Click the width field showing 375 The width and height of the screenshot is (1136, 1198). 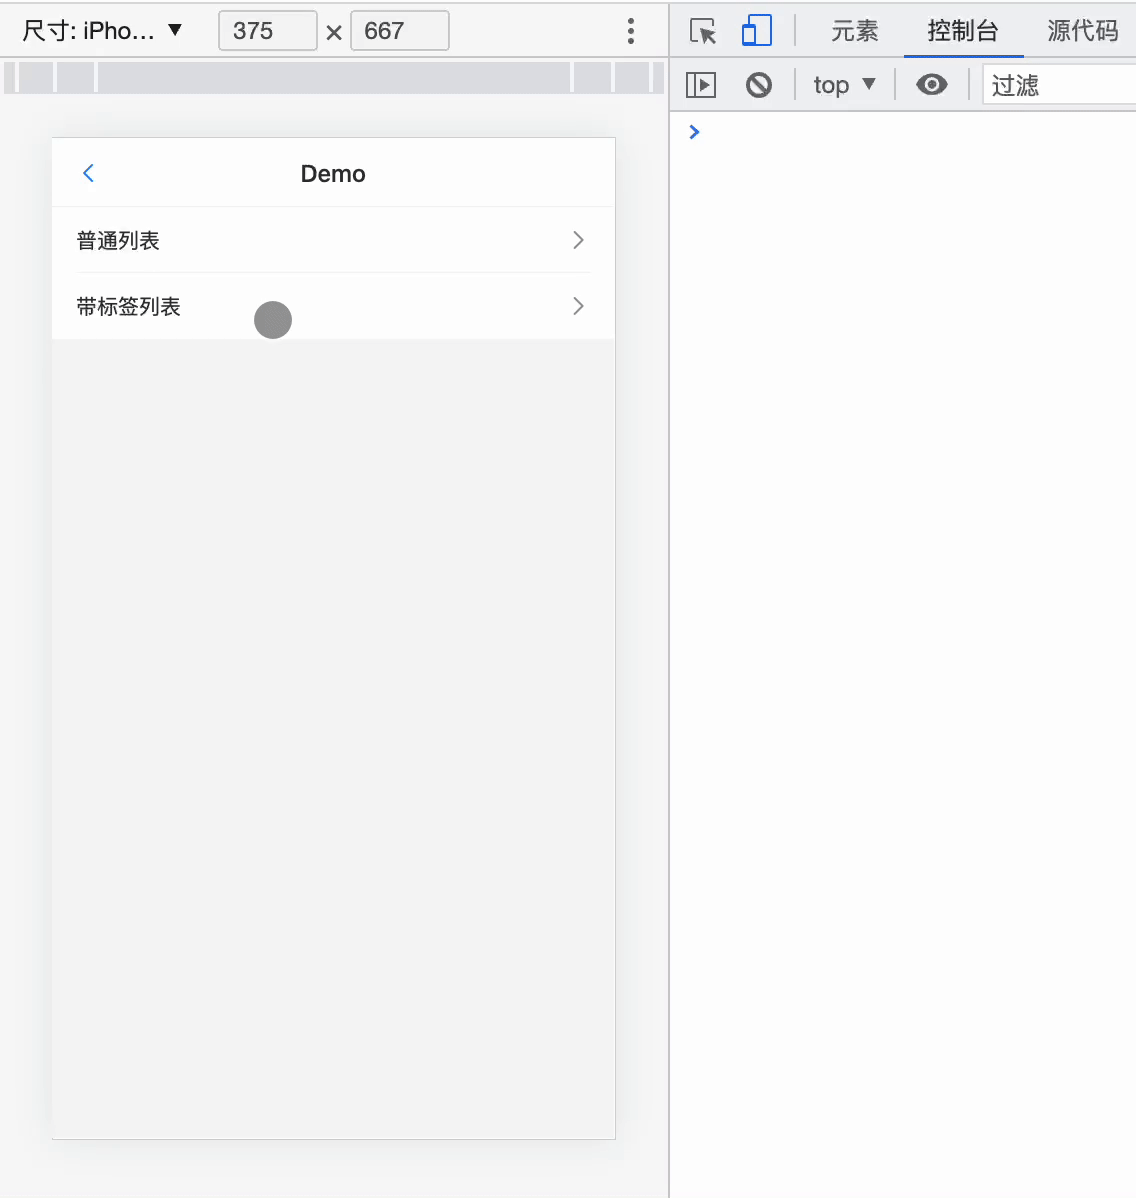coord(267,31)
